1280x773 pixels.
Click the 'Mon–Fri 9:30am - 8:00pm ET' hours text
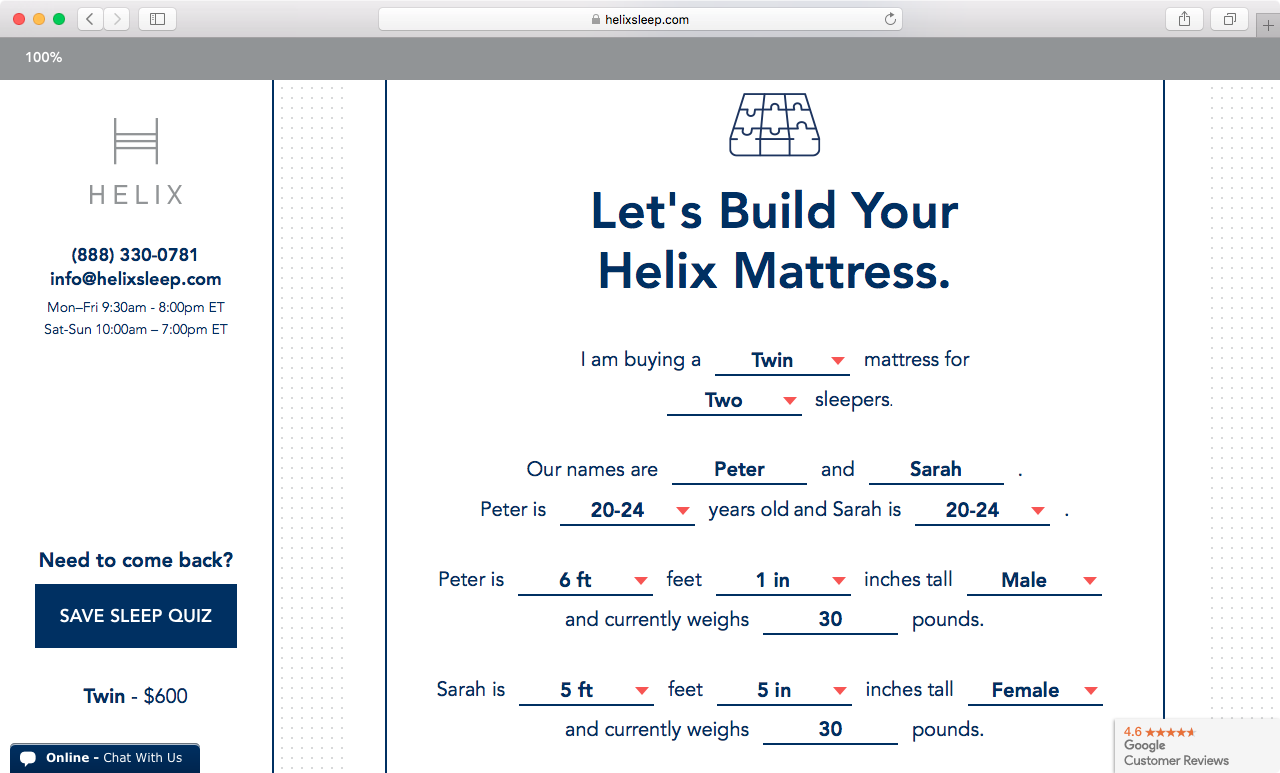click(x=136, y=308)
